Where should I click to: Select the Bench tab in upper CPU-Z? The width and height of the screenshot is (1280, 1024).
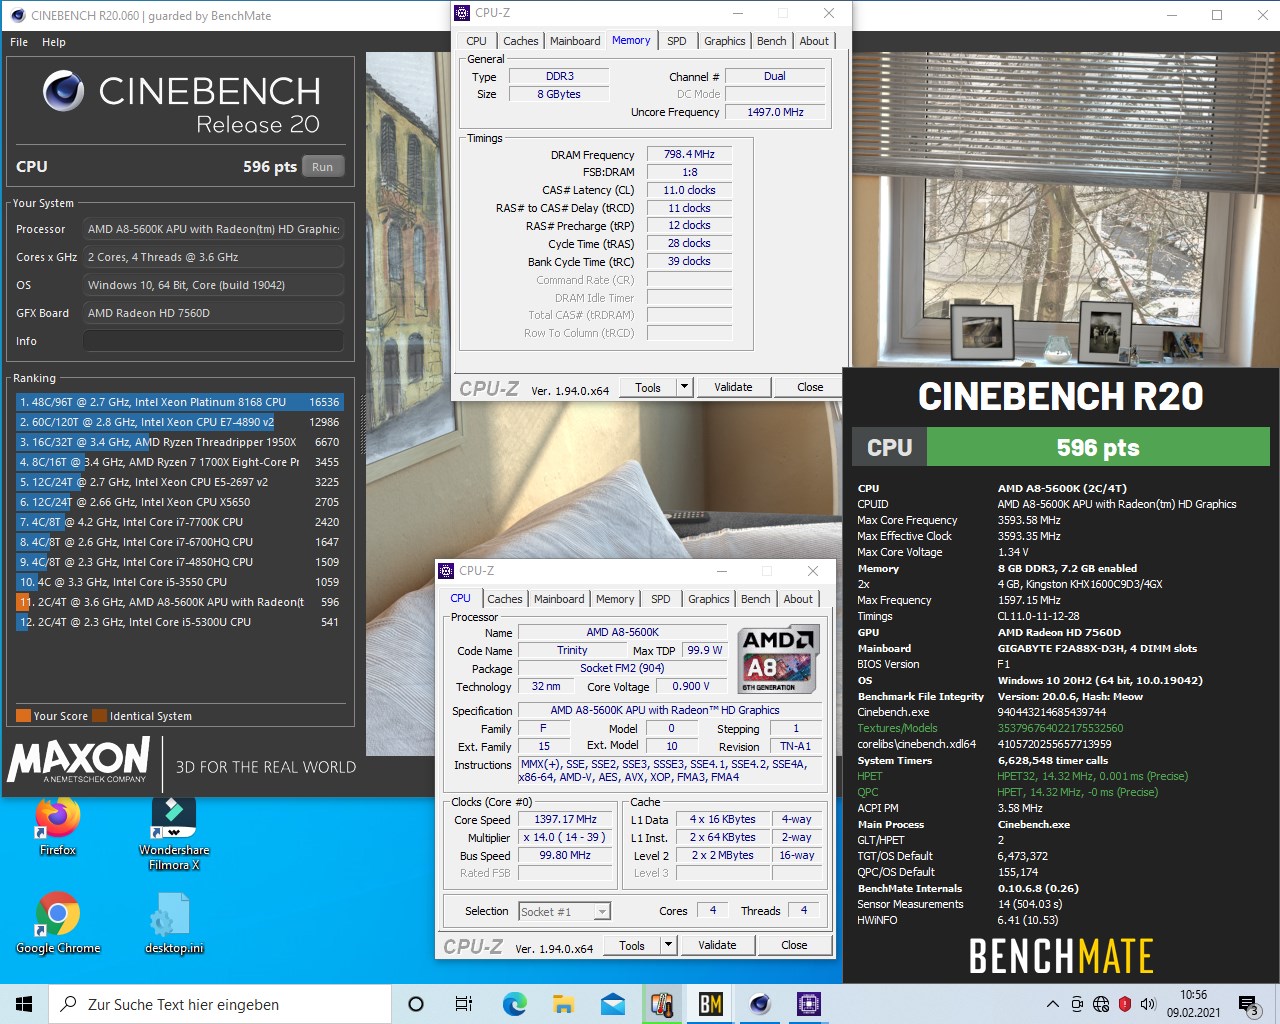coord(771,41)
